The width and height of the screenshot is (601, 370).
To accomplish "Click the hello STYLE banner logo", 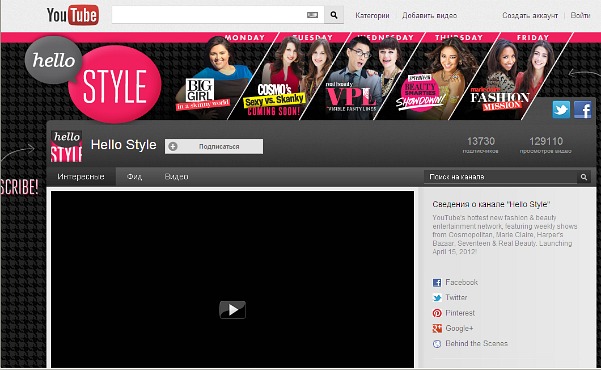I will (93, 79).
